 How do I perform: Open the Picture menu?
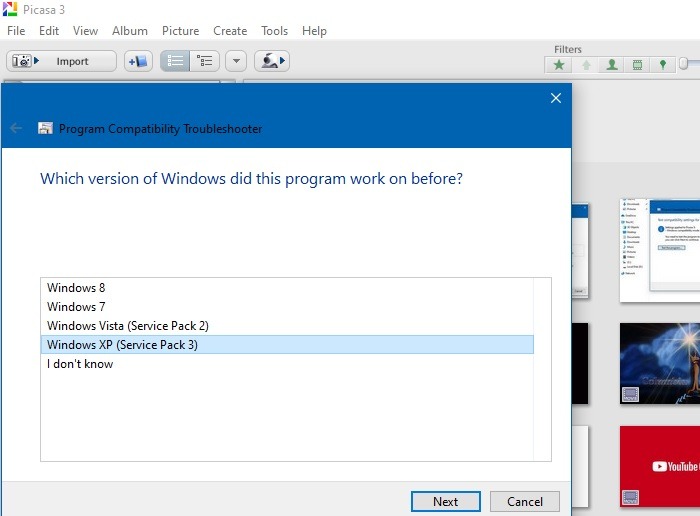point(180,31)
